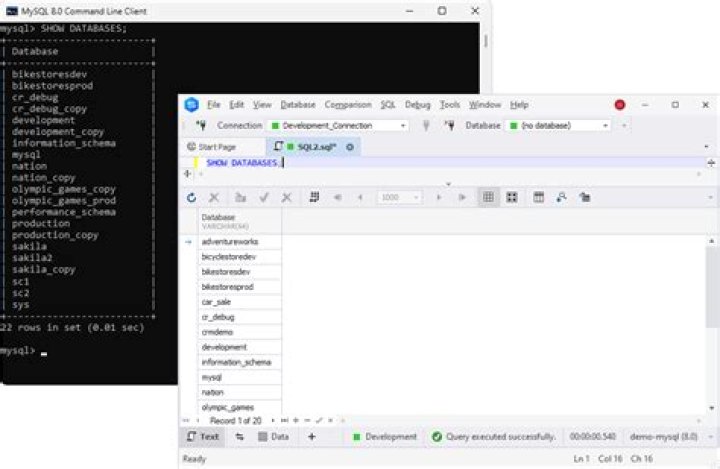This screenshot has width=720, height=469.
Task: Click the paginal mode grid icon
Action: [x=314, y=198]
